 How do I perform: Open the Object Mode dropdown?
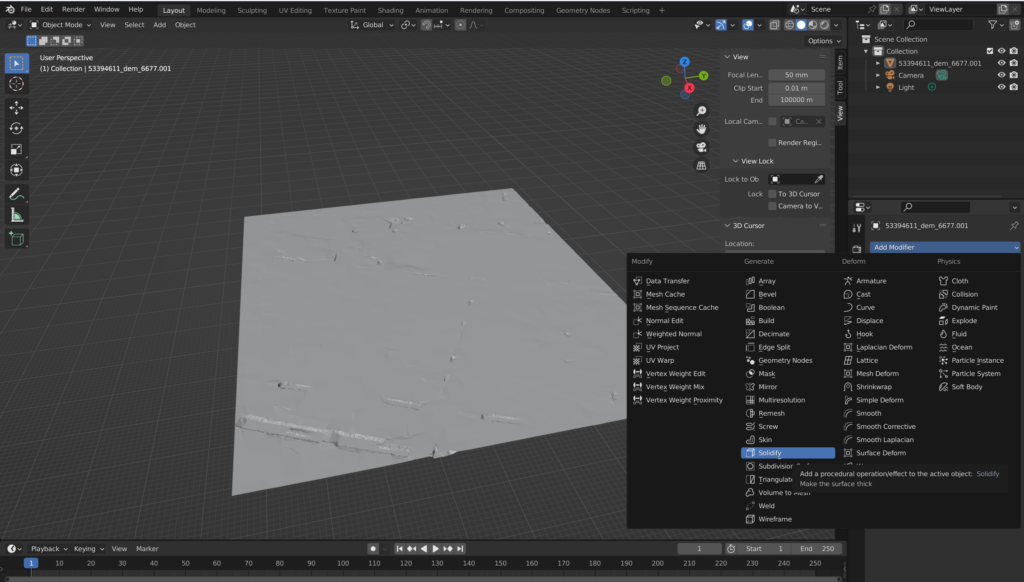click(60, 24)
